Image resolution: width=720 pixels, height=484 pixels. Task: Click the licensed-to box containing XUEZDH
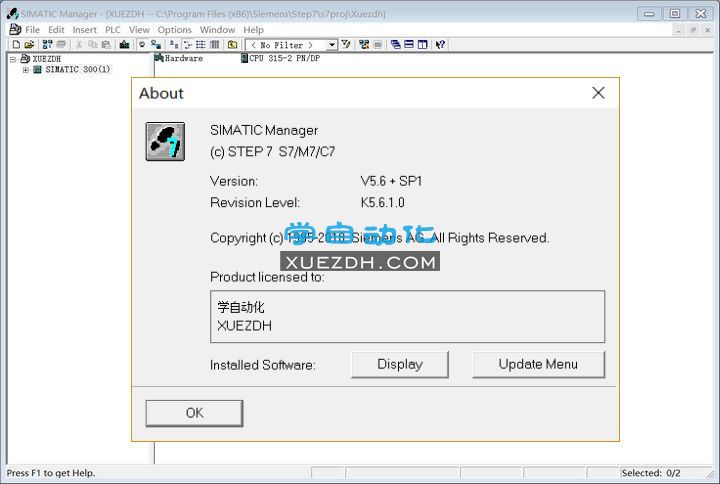pyautogui.click(x=407, y=316)
